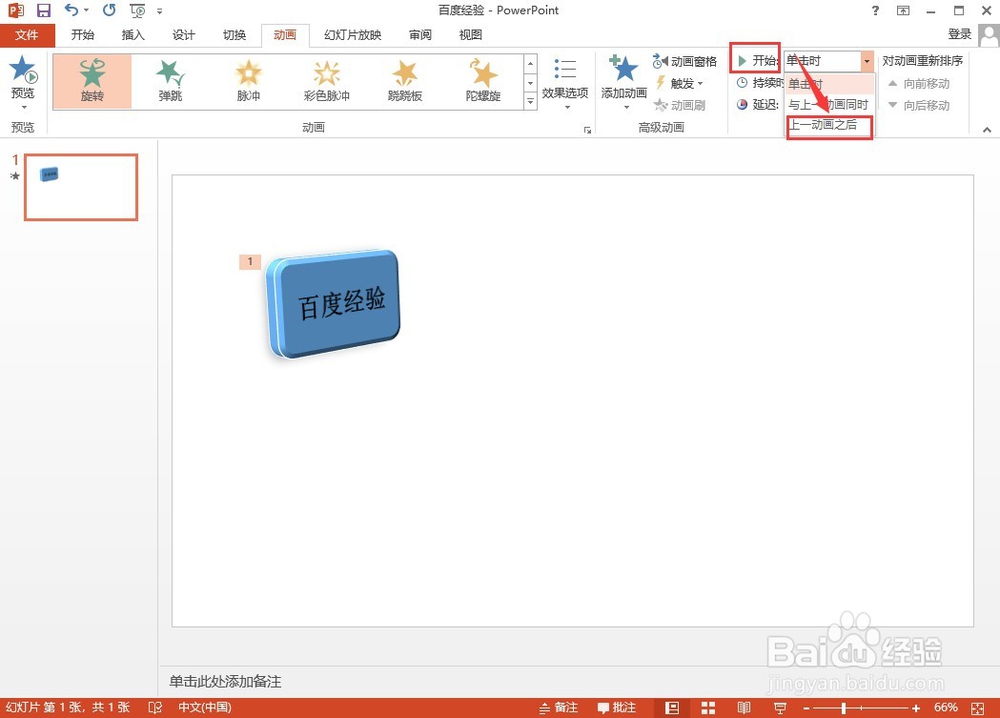1000x718 pixels.
Task: Choose 与上一动画同时 from the dropdown list
Action: pyautogui.click(x=830, y=105)
